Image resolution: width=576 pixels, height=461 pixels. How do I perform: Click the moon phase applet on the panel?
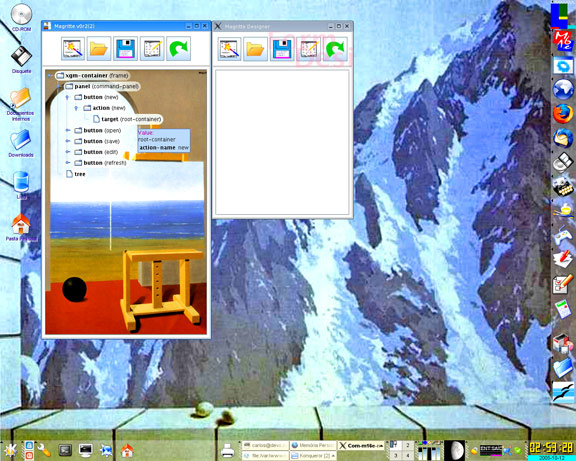(455, 450)
